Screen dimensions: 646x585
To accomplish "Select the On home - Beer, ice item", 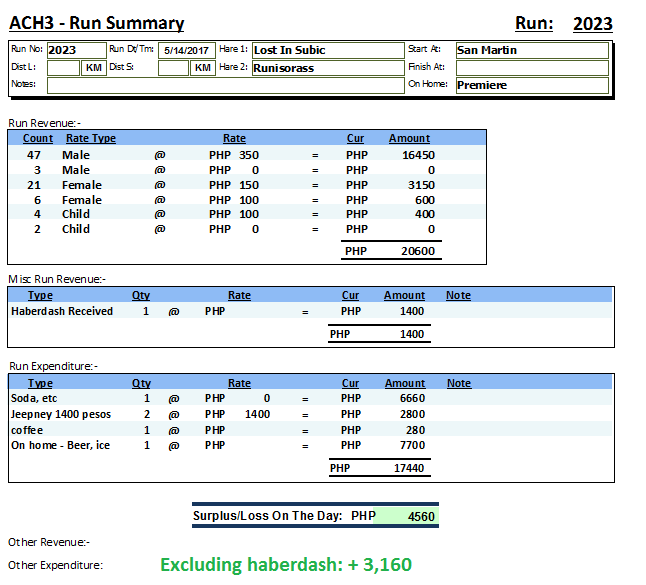I will [60, 445].
